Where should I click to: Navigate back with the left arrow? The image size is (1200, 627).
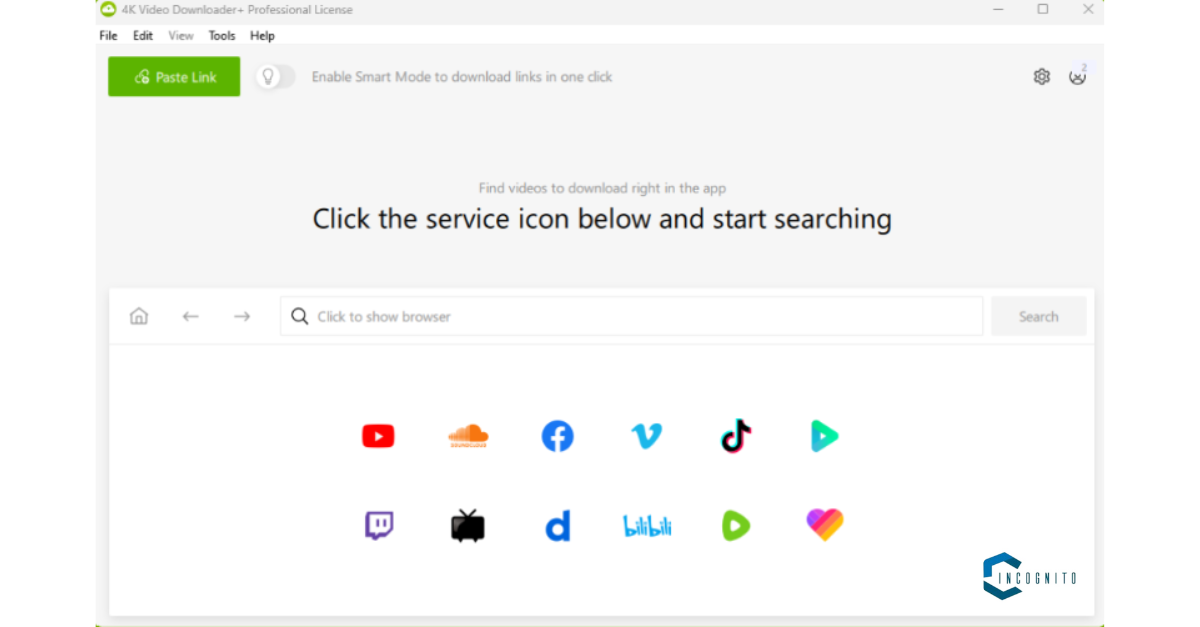click(x=191, y=316)
